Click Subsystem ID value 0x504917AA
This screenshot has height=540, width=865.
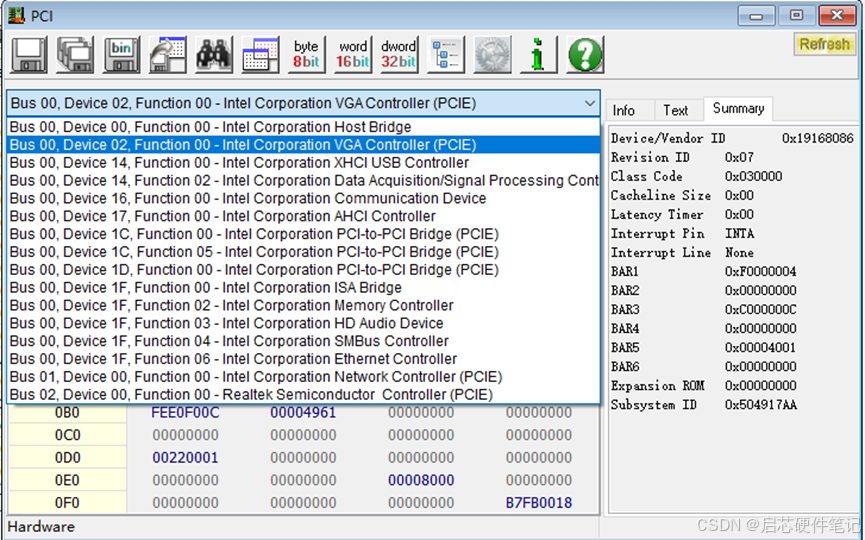click(761, 405)
